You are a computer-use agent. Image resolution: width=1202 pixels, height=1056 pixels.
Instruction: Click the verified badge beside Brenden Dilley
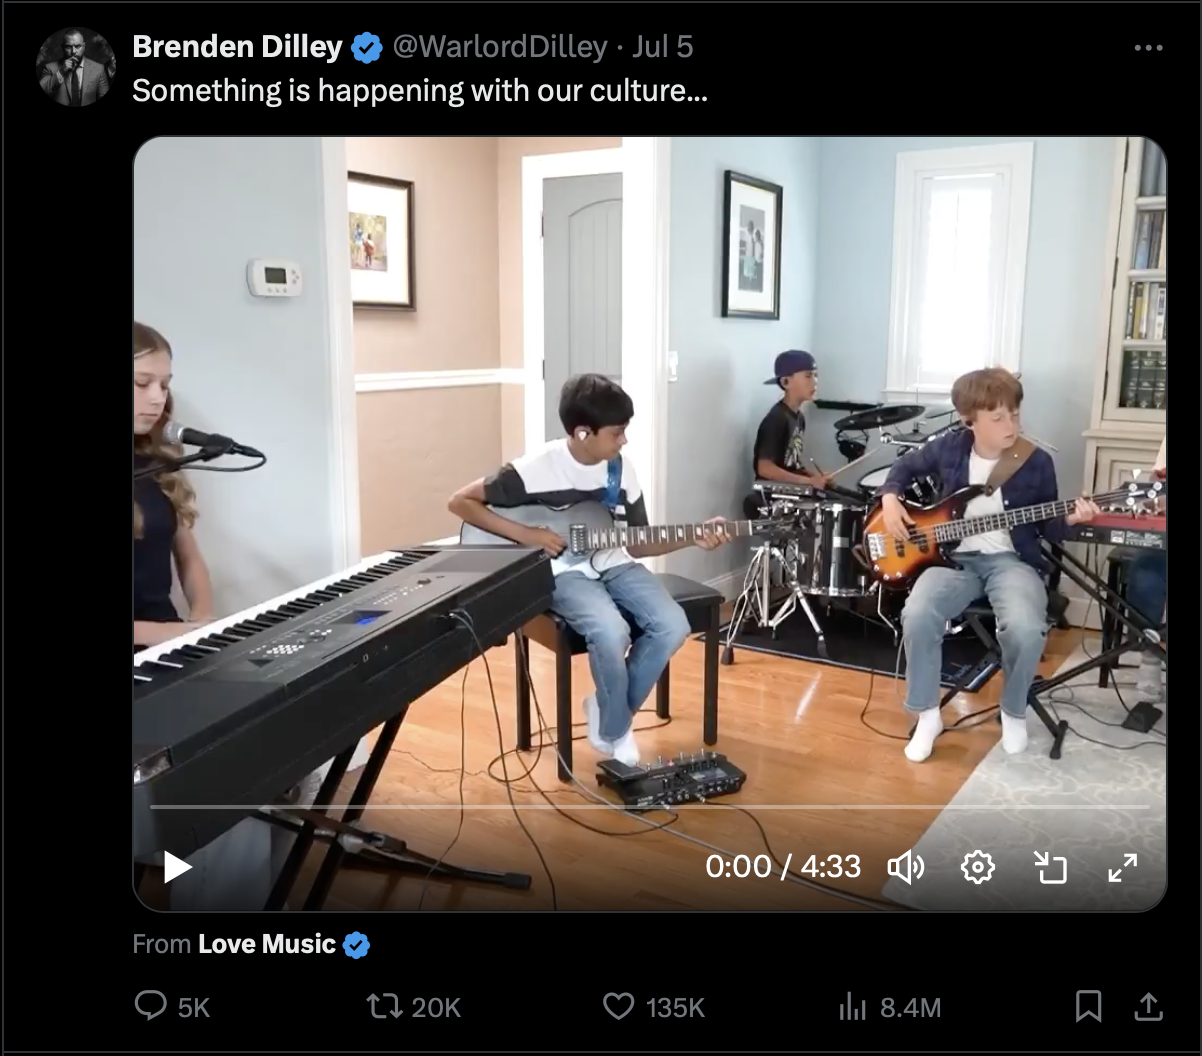coord(366,47)
